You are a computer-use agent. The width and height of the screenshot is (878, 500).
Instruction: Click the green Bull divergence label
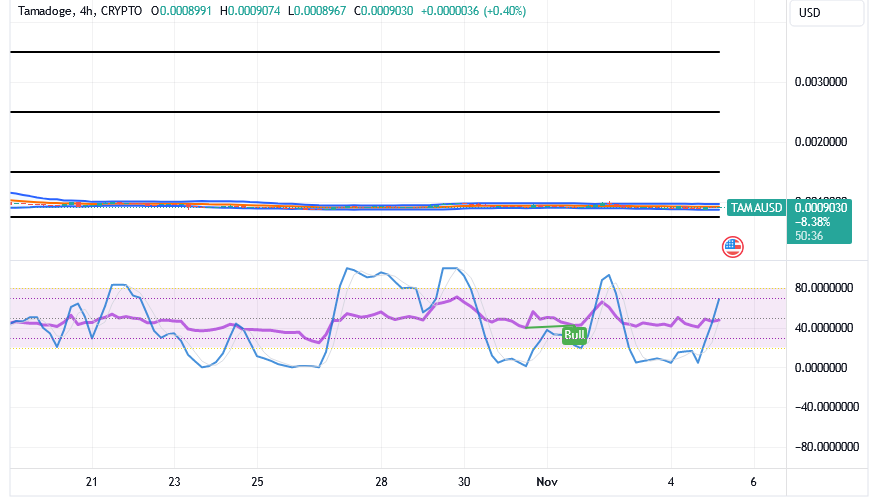(574, 335)
